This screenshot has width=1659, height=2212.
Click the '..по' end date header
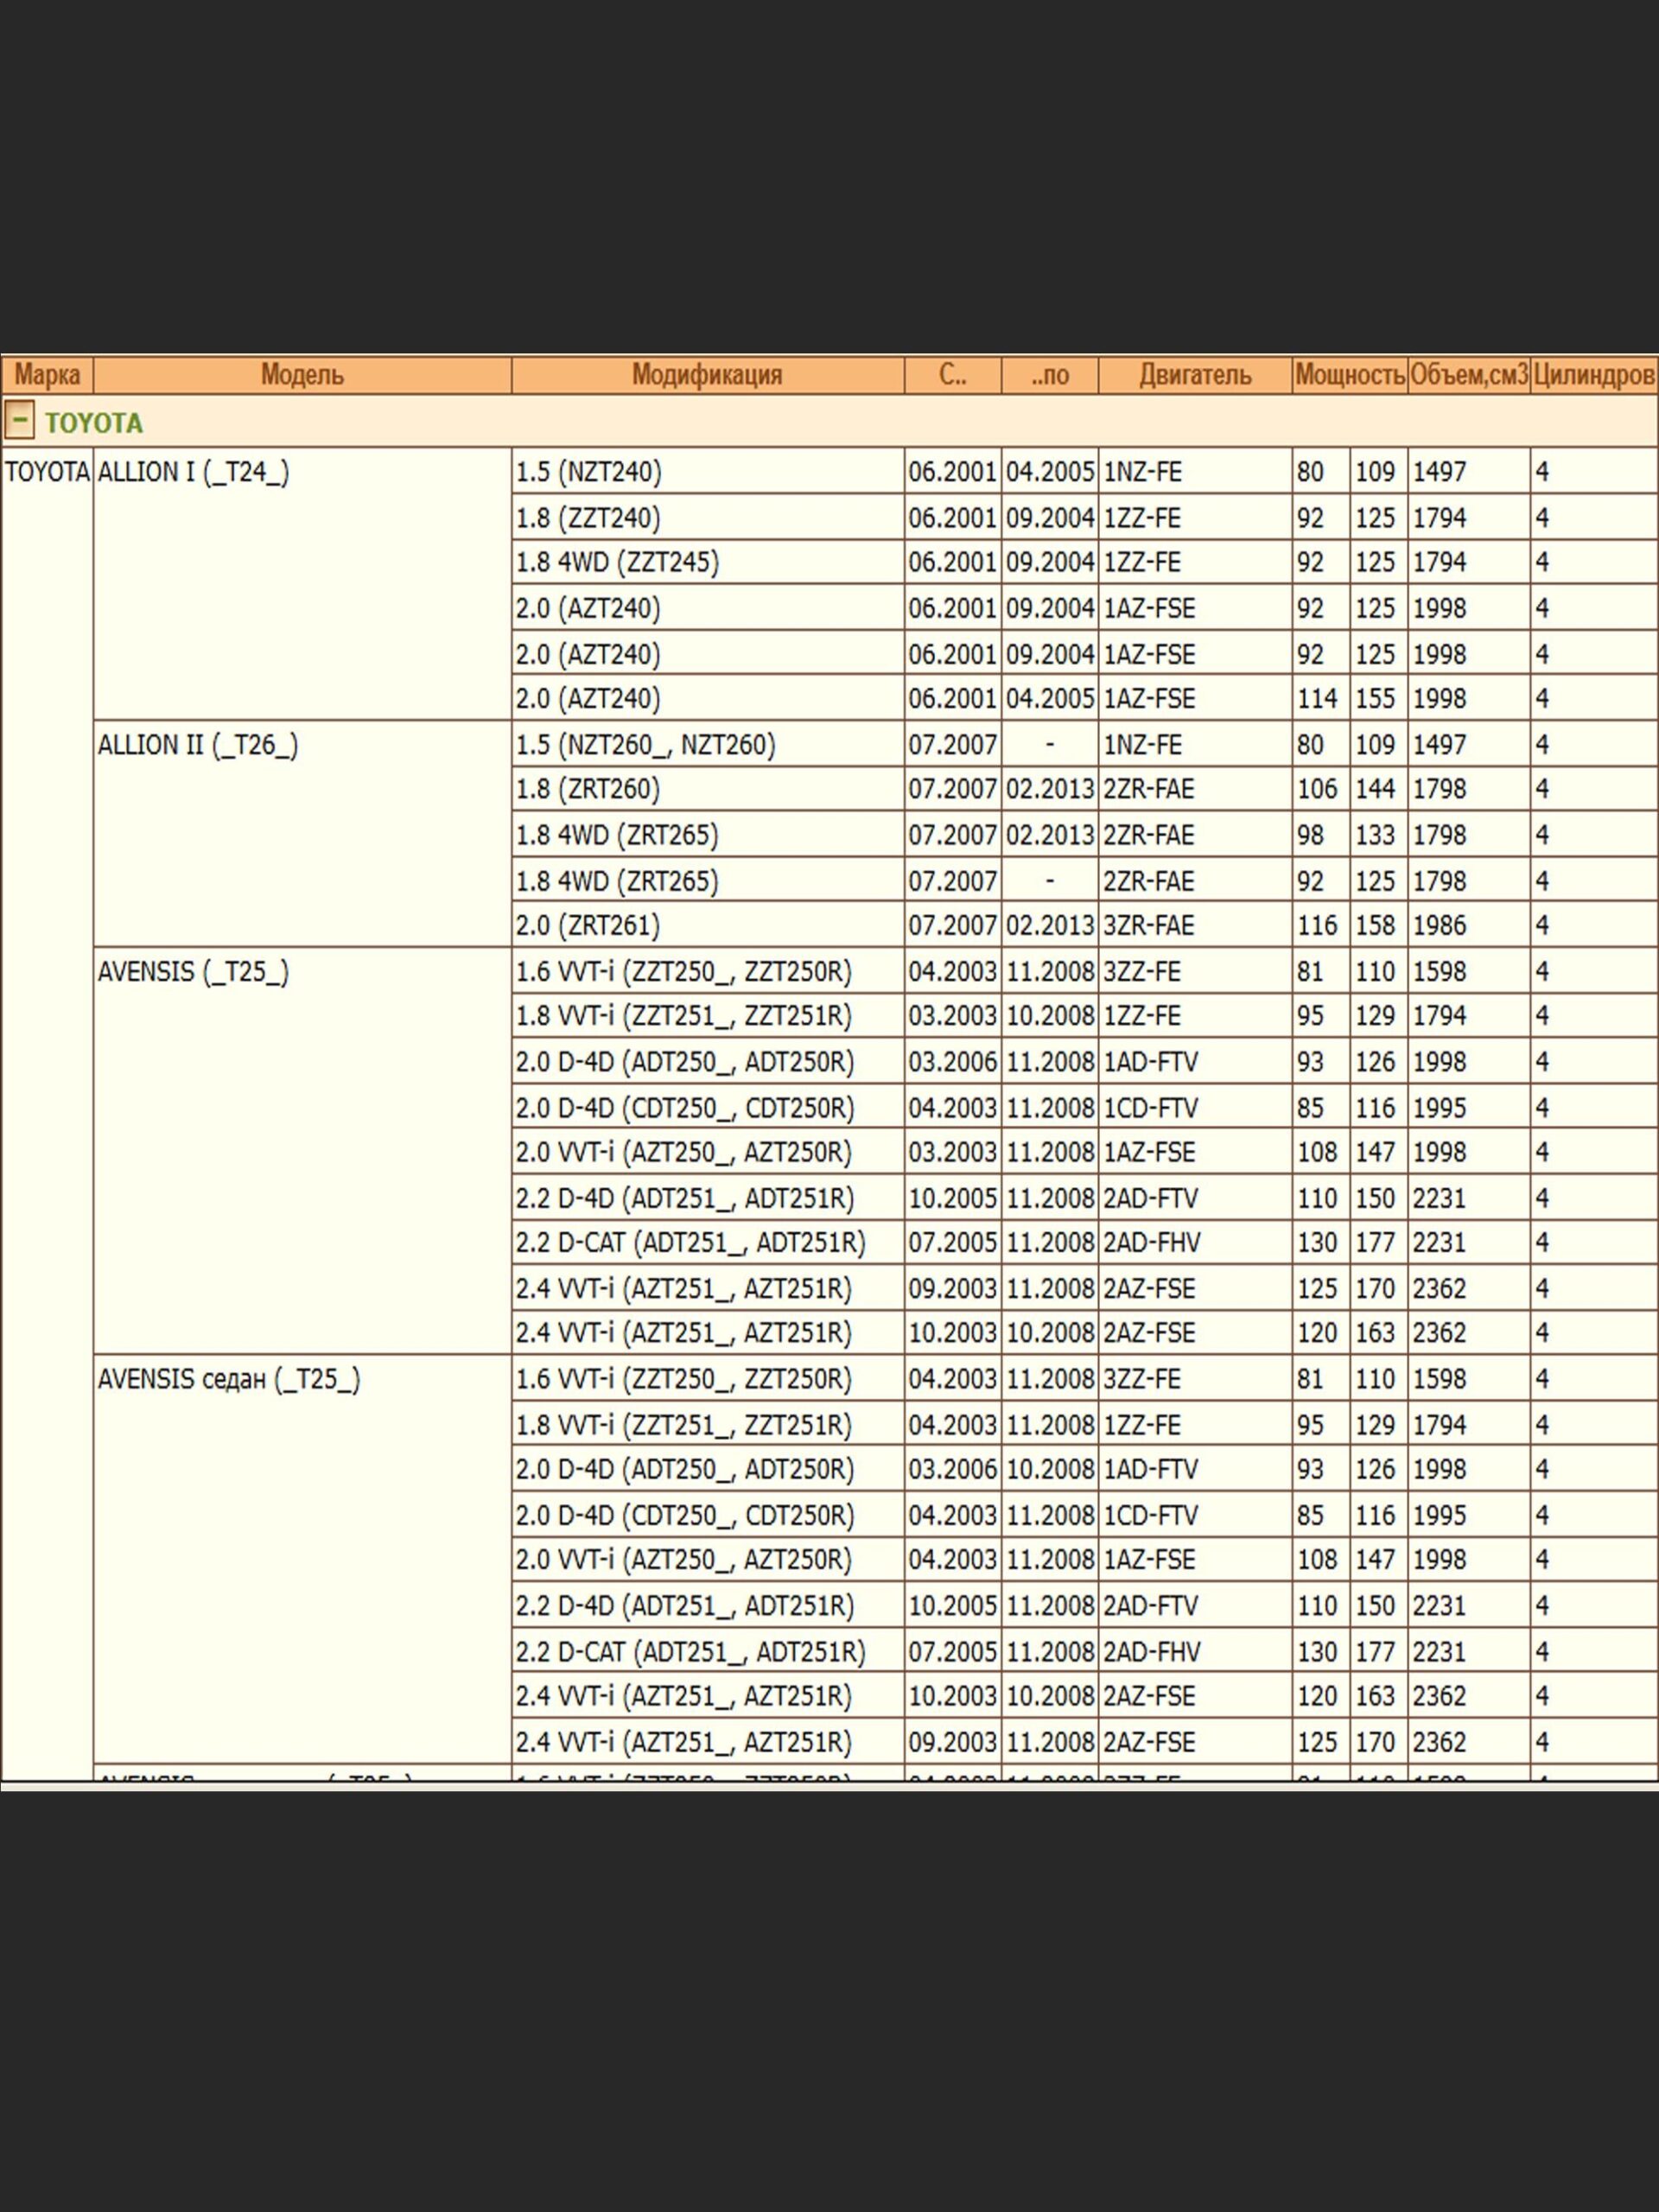[x=1049, y=375]
